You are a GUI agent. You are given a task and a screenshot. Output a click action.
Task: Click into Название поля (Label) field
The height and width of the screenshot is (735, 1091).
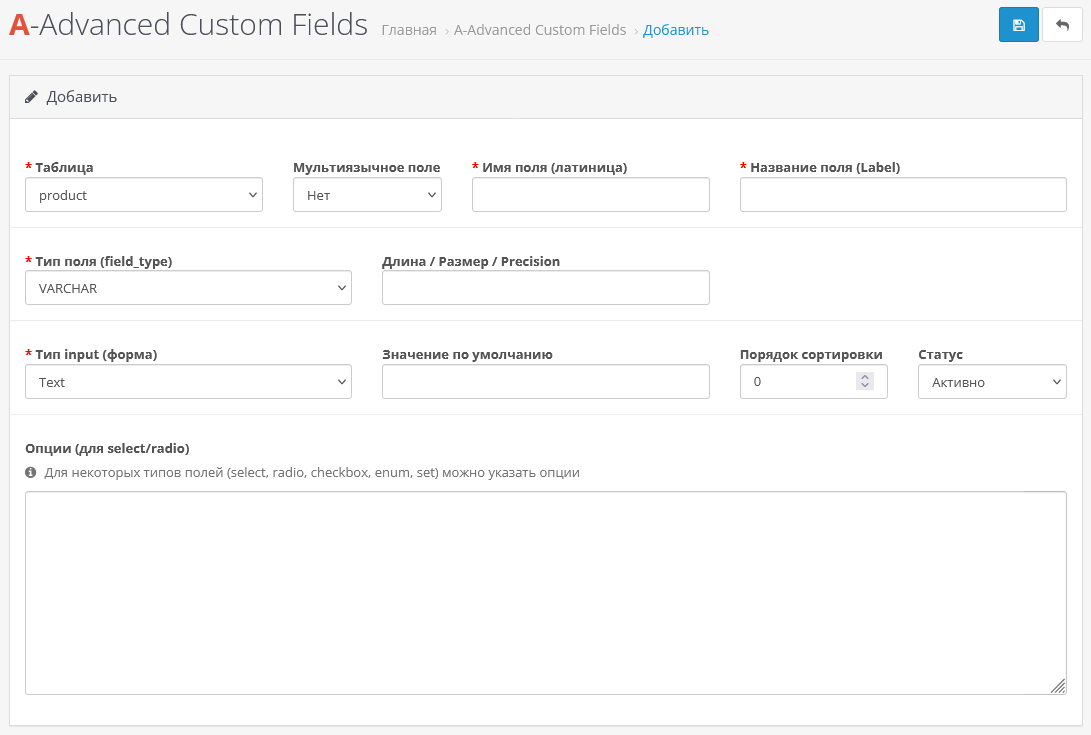coord(903,195)
